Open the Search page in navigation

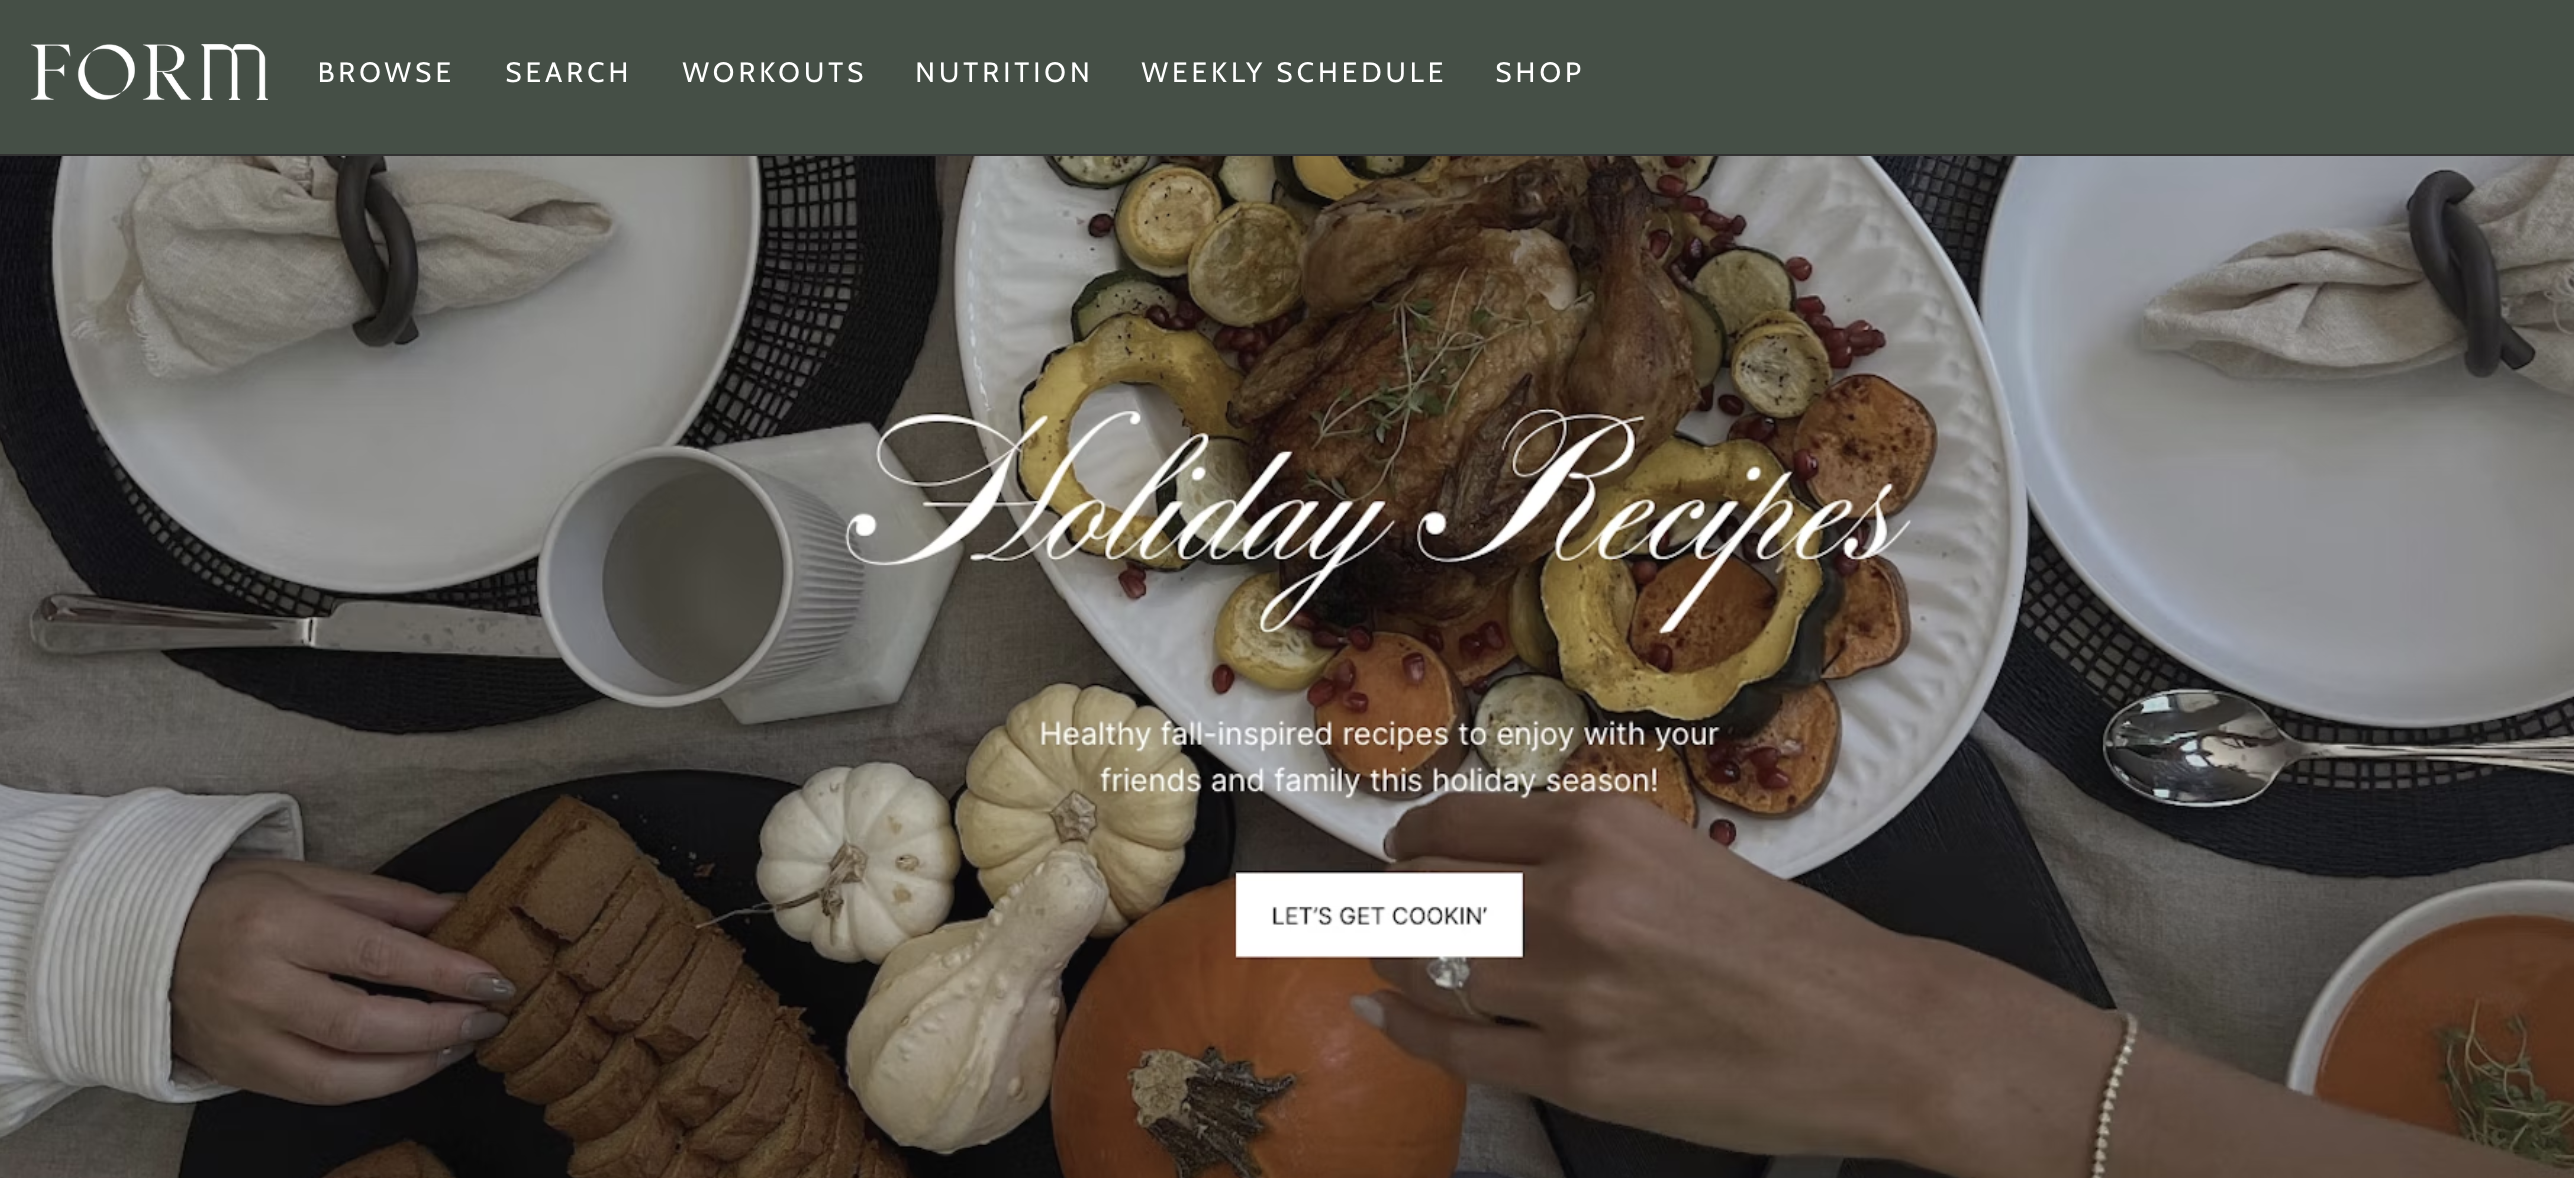click(567, 73)
